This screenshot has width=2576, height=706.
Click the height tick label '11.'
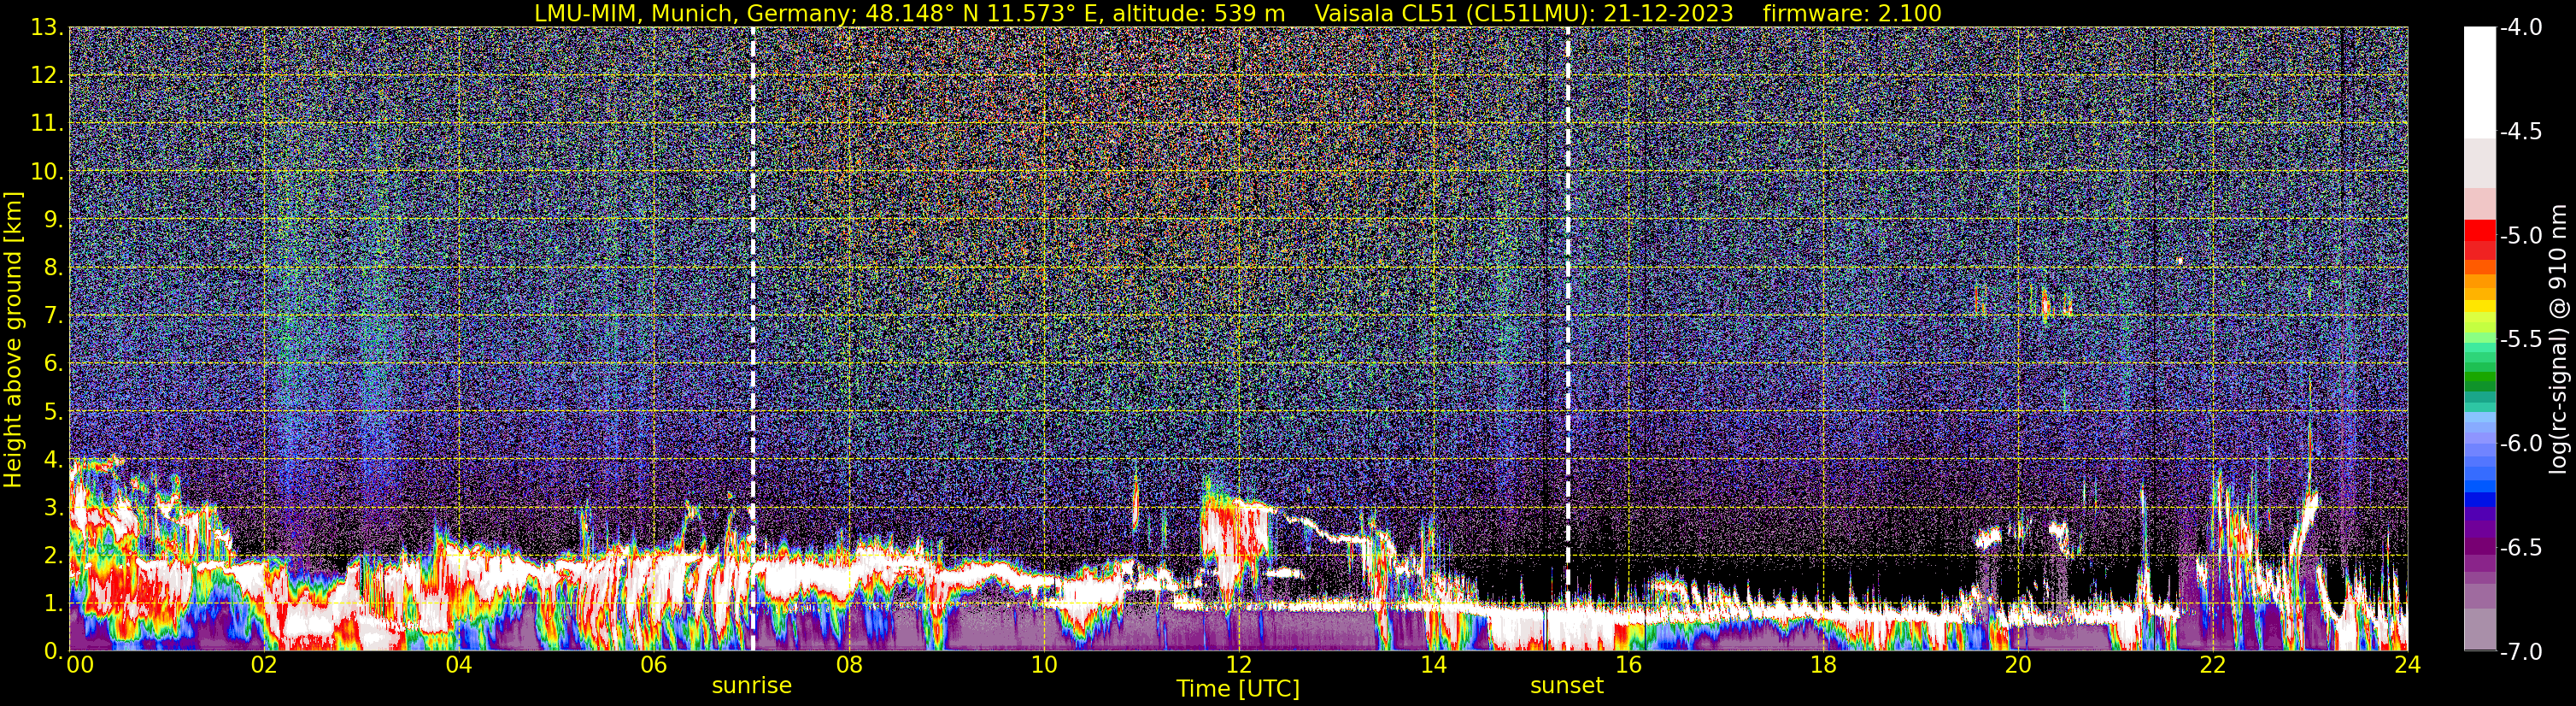click(46, 124)
